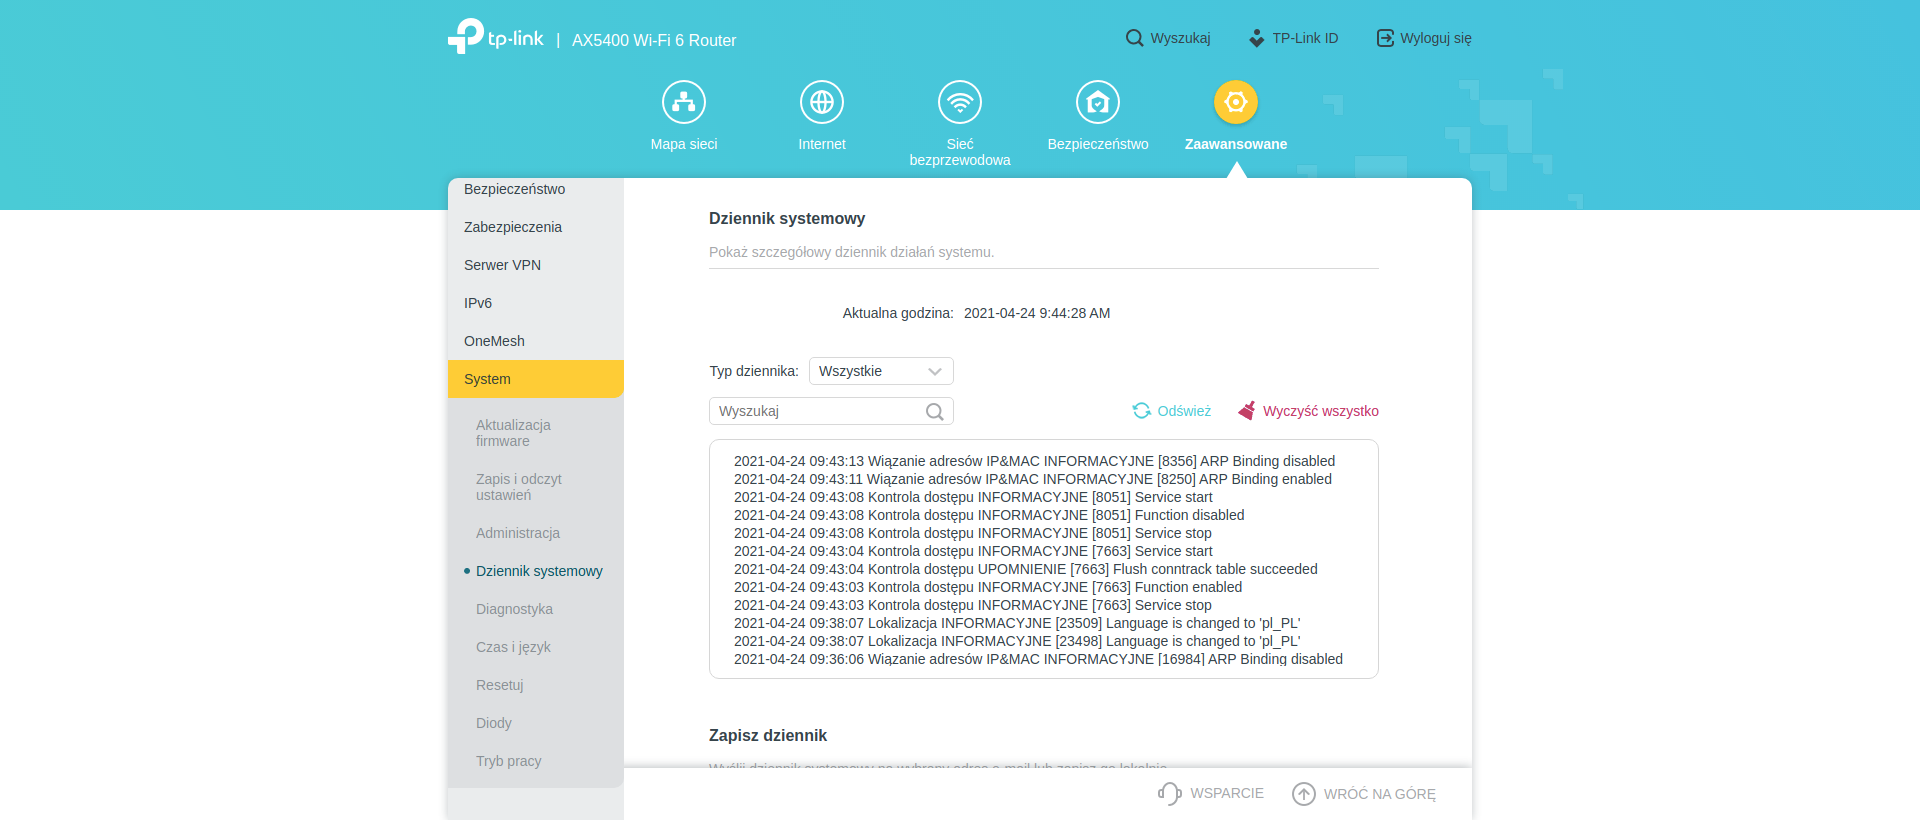Open the Mapa sieci network map icon
This screenshot has width=1920, height=820.
point(684,102)
